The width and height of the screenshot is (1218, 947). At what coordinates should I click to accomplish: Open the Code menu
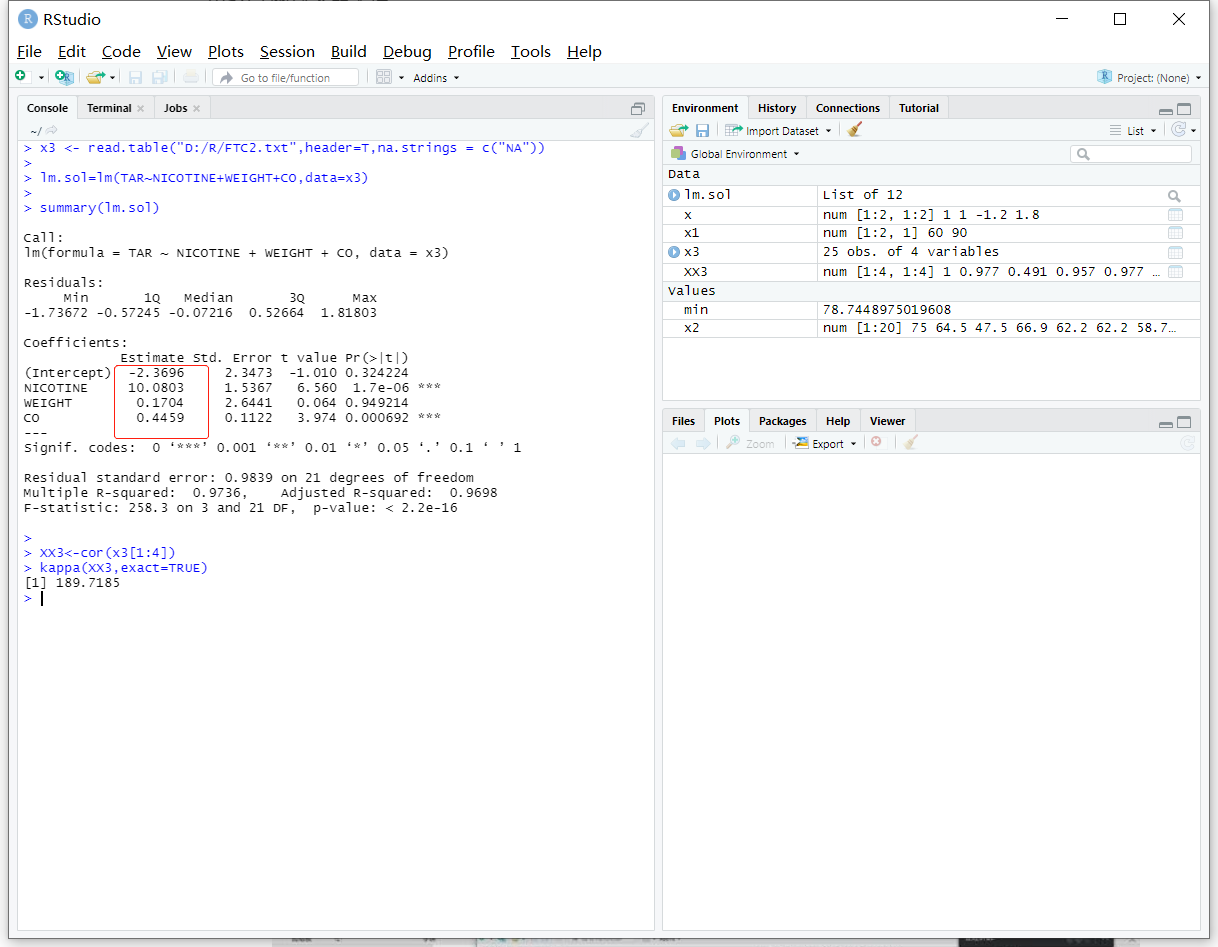click(x=121, y=51)
